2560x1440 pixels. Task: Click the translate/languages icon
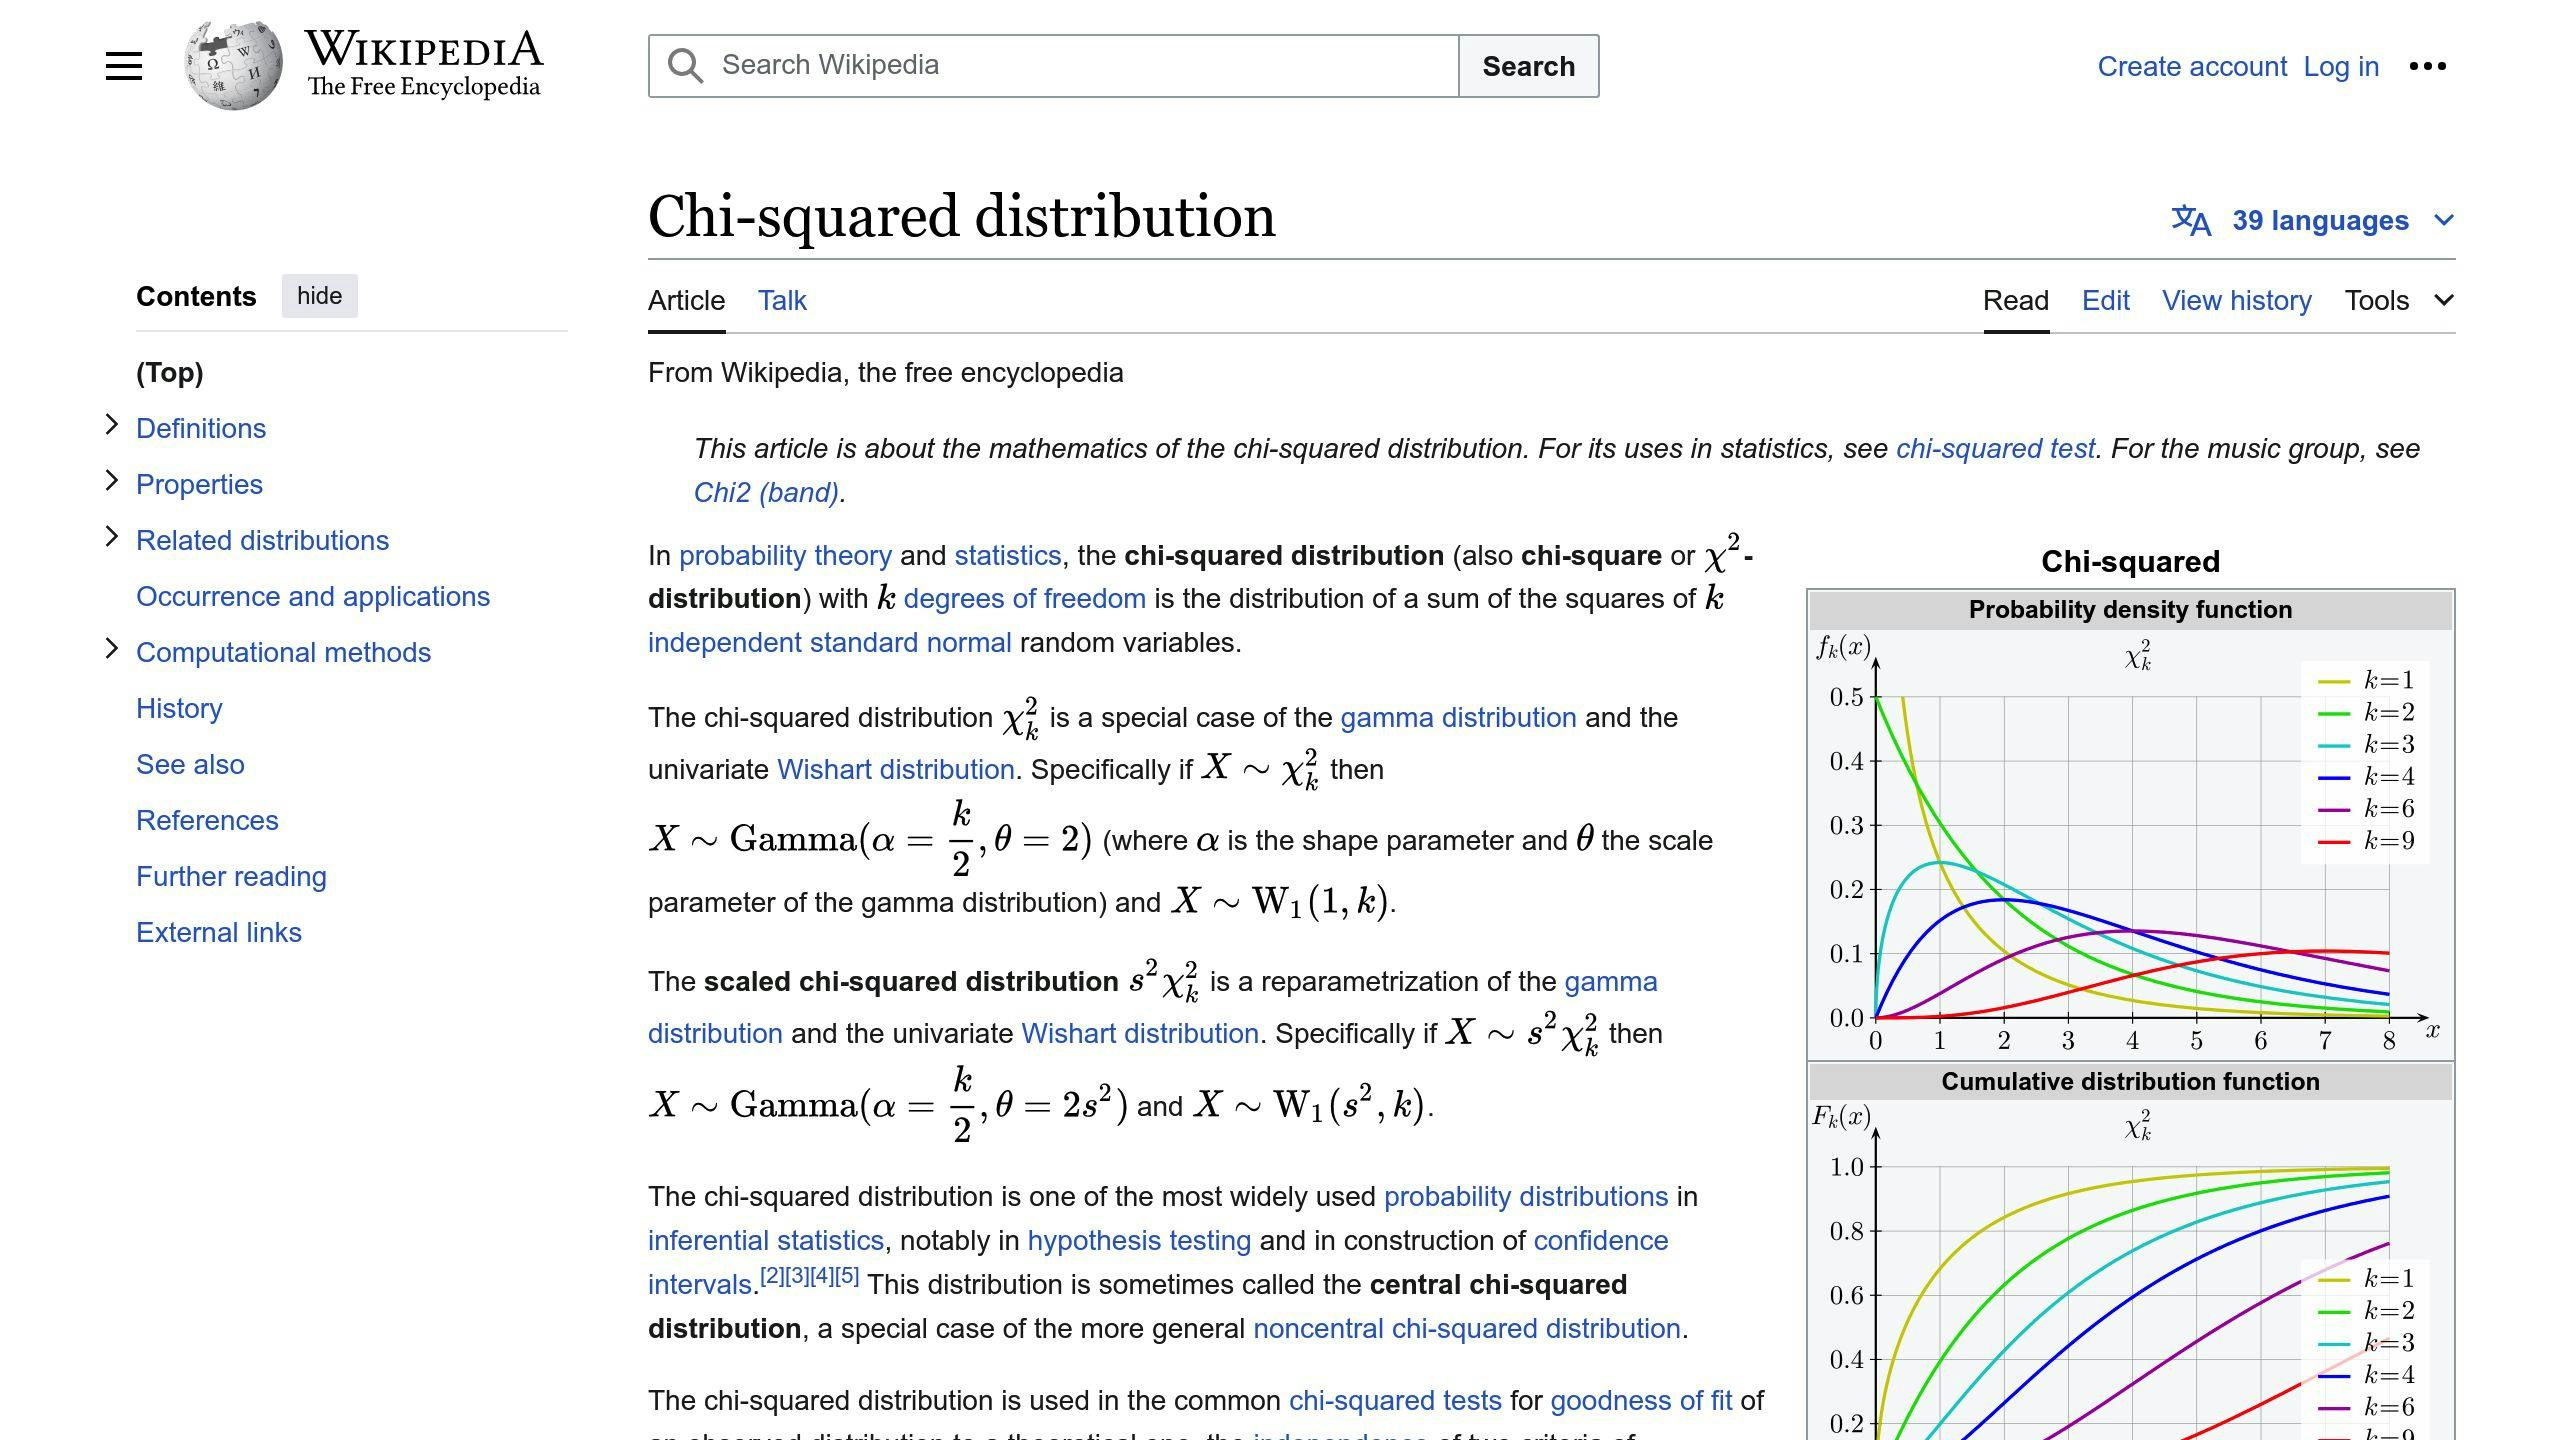tap(2193, 220)
